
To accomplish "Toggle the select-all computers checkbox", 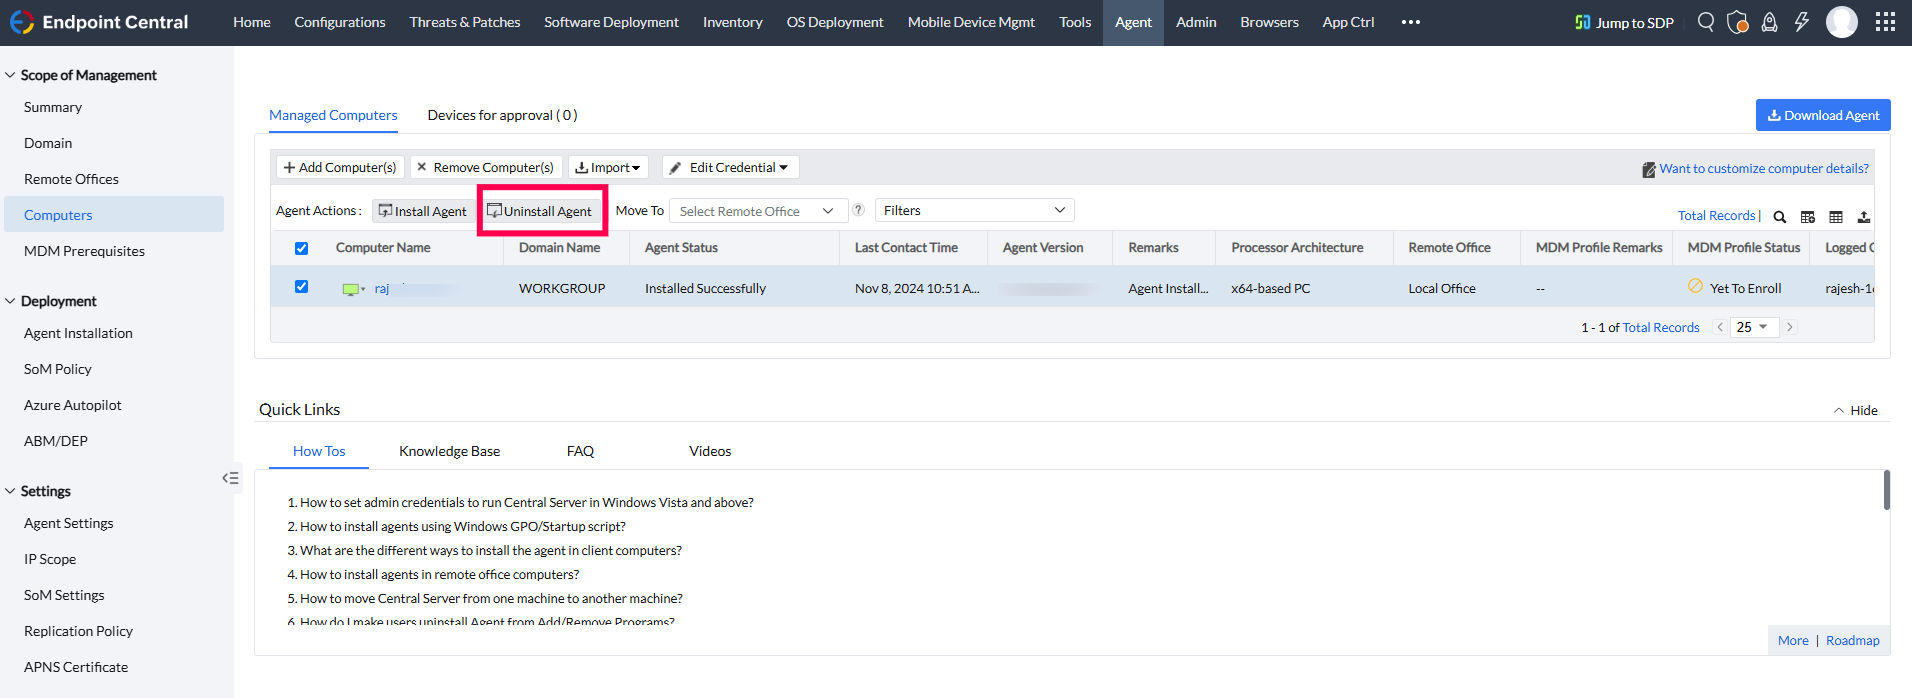I will click(x=301, y=248).
